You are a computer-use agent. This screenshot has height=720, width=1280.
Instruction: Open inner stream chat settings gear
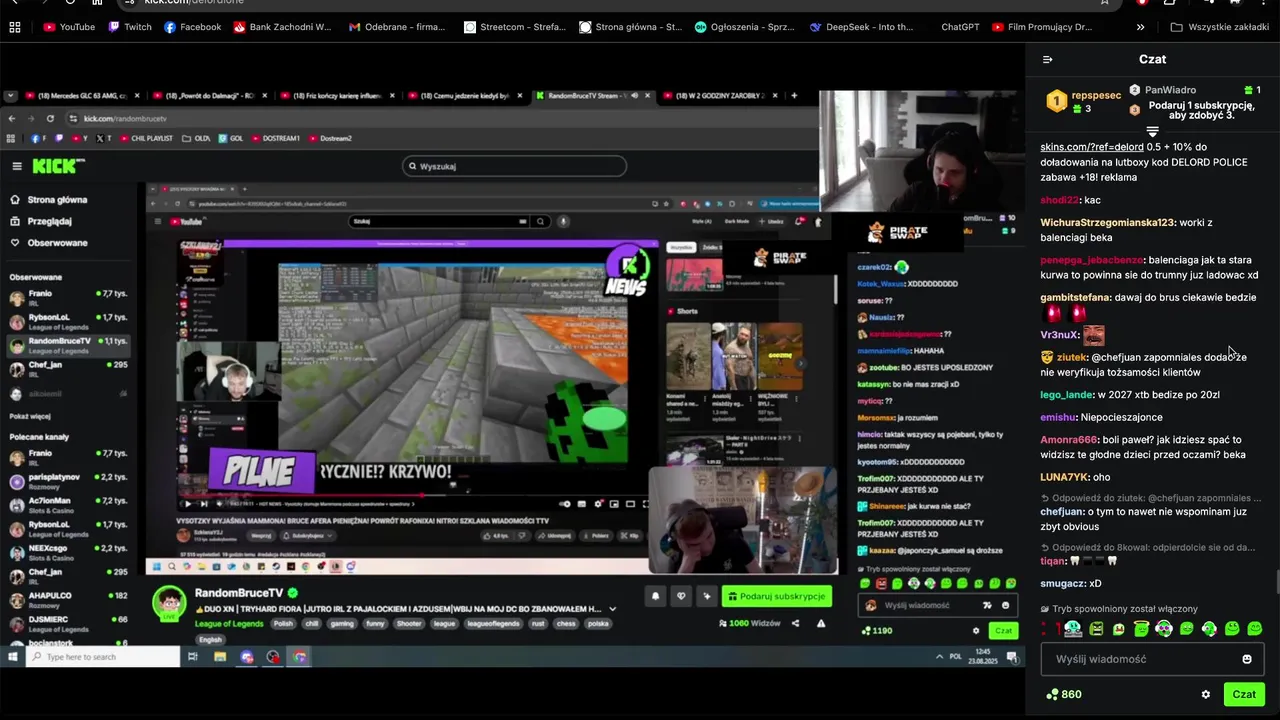pos(976,630)
